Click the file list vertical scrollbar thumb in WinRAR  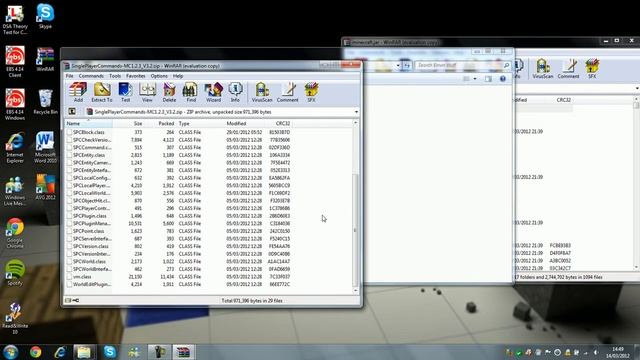(x=355, y=230)
